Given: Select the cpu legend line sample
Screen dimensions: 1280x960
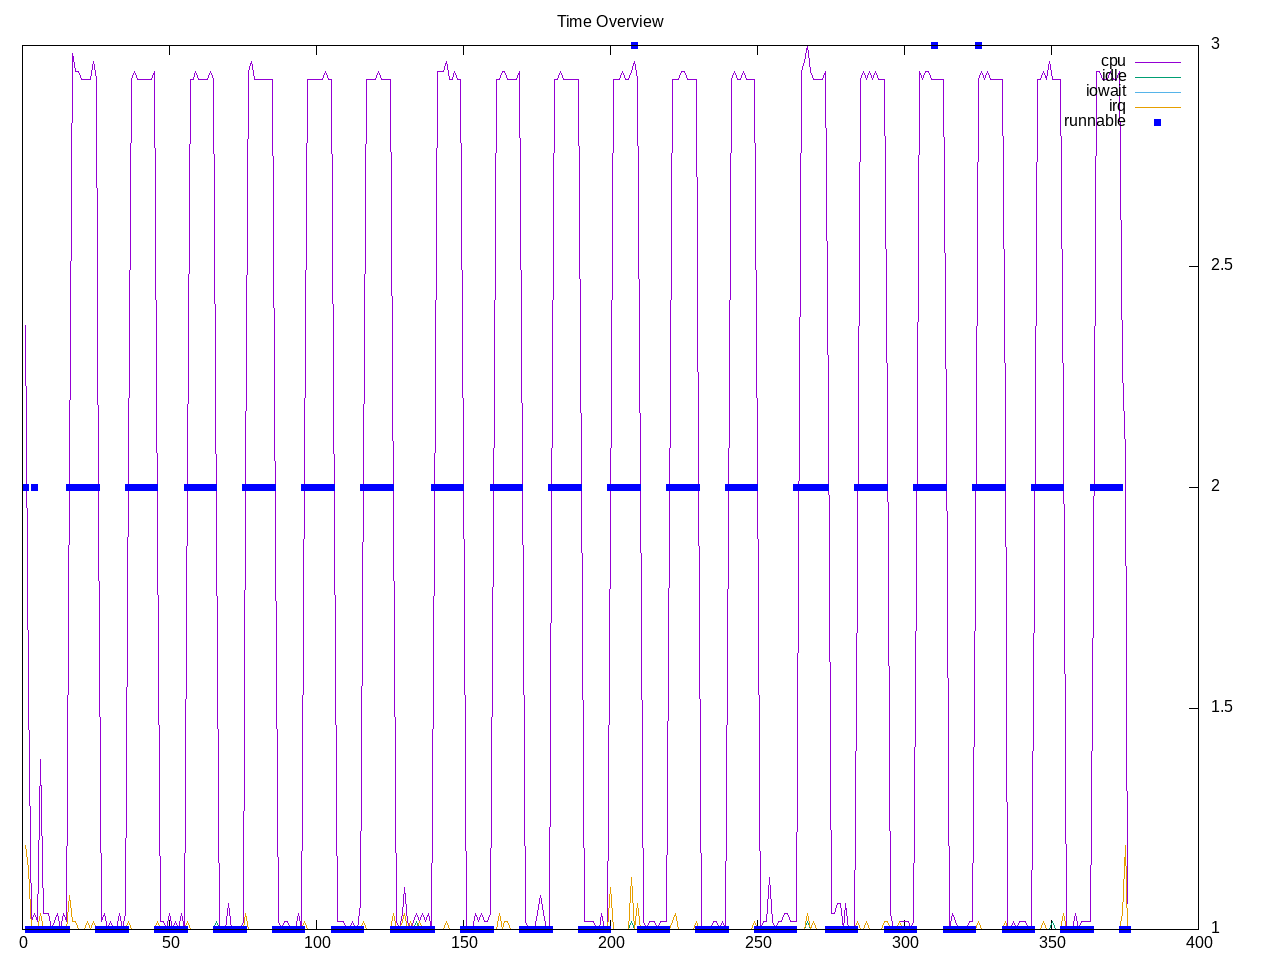Looking at the screenshot, I should point(1157,62).
